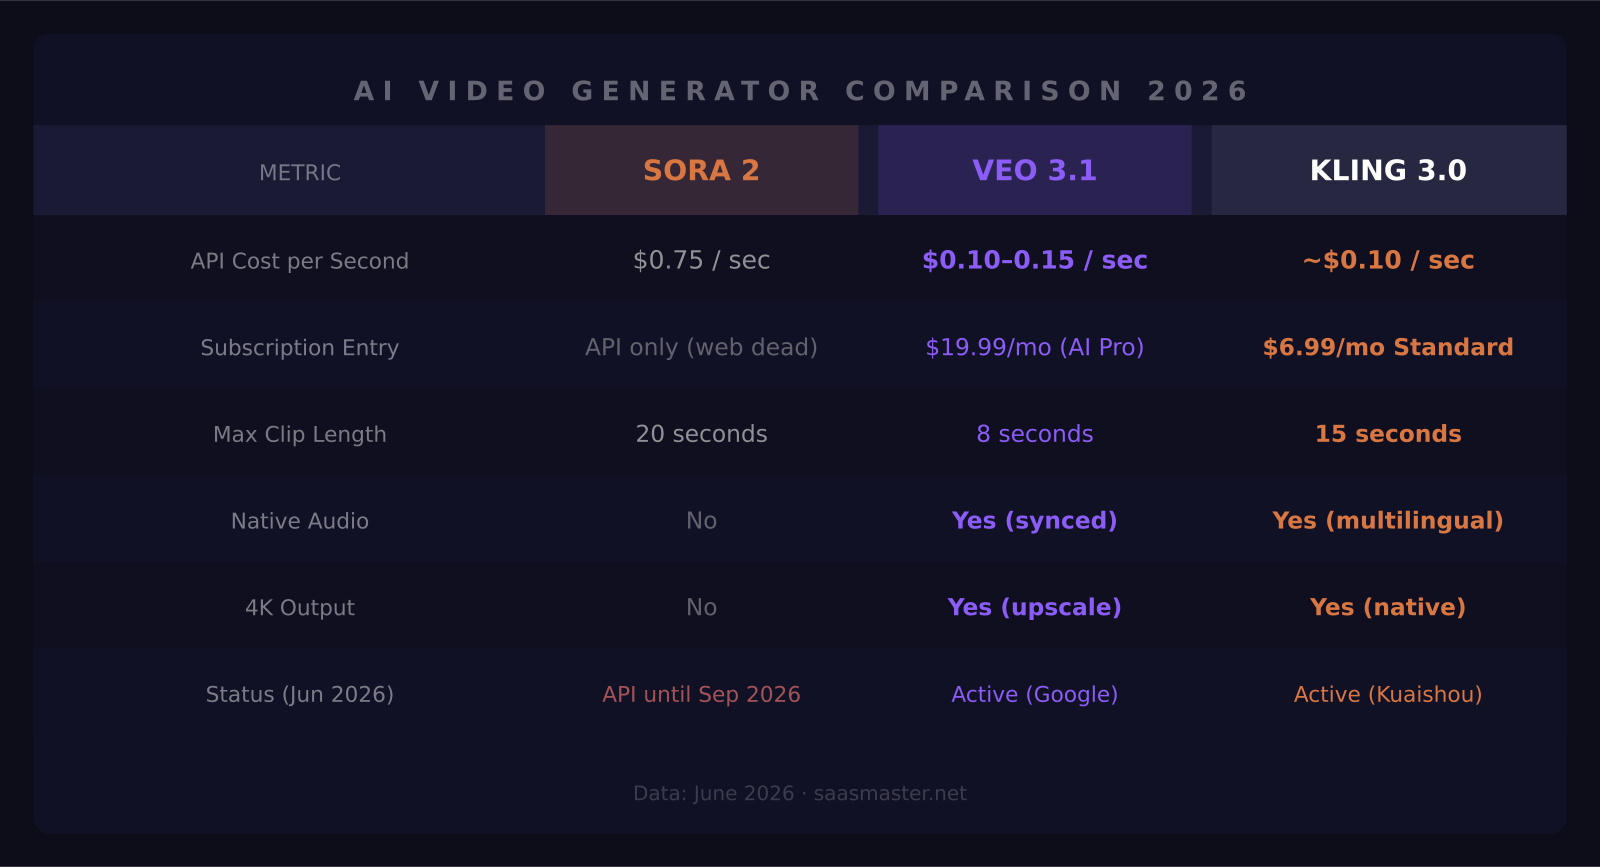Click the Max Clip Length row label
The width and height of the screenshot is (1600, 867).
click(x=299, y=434)
